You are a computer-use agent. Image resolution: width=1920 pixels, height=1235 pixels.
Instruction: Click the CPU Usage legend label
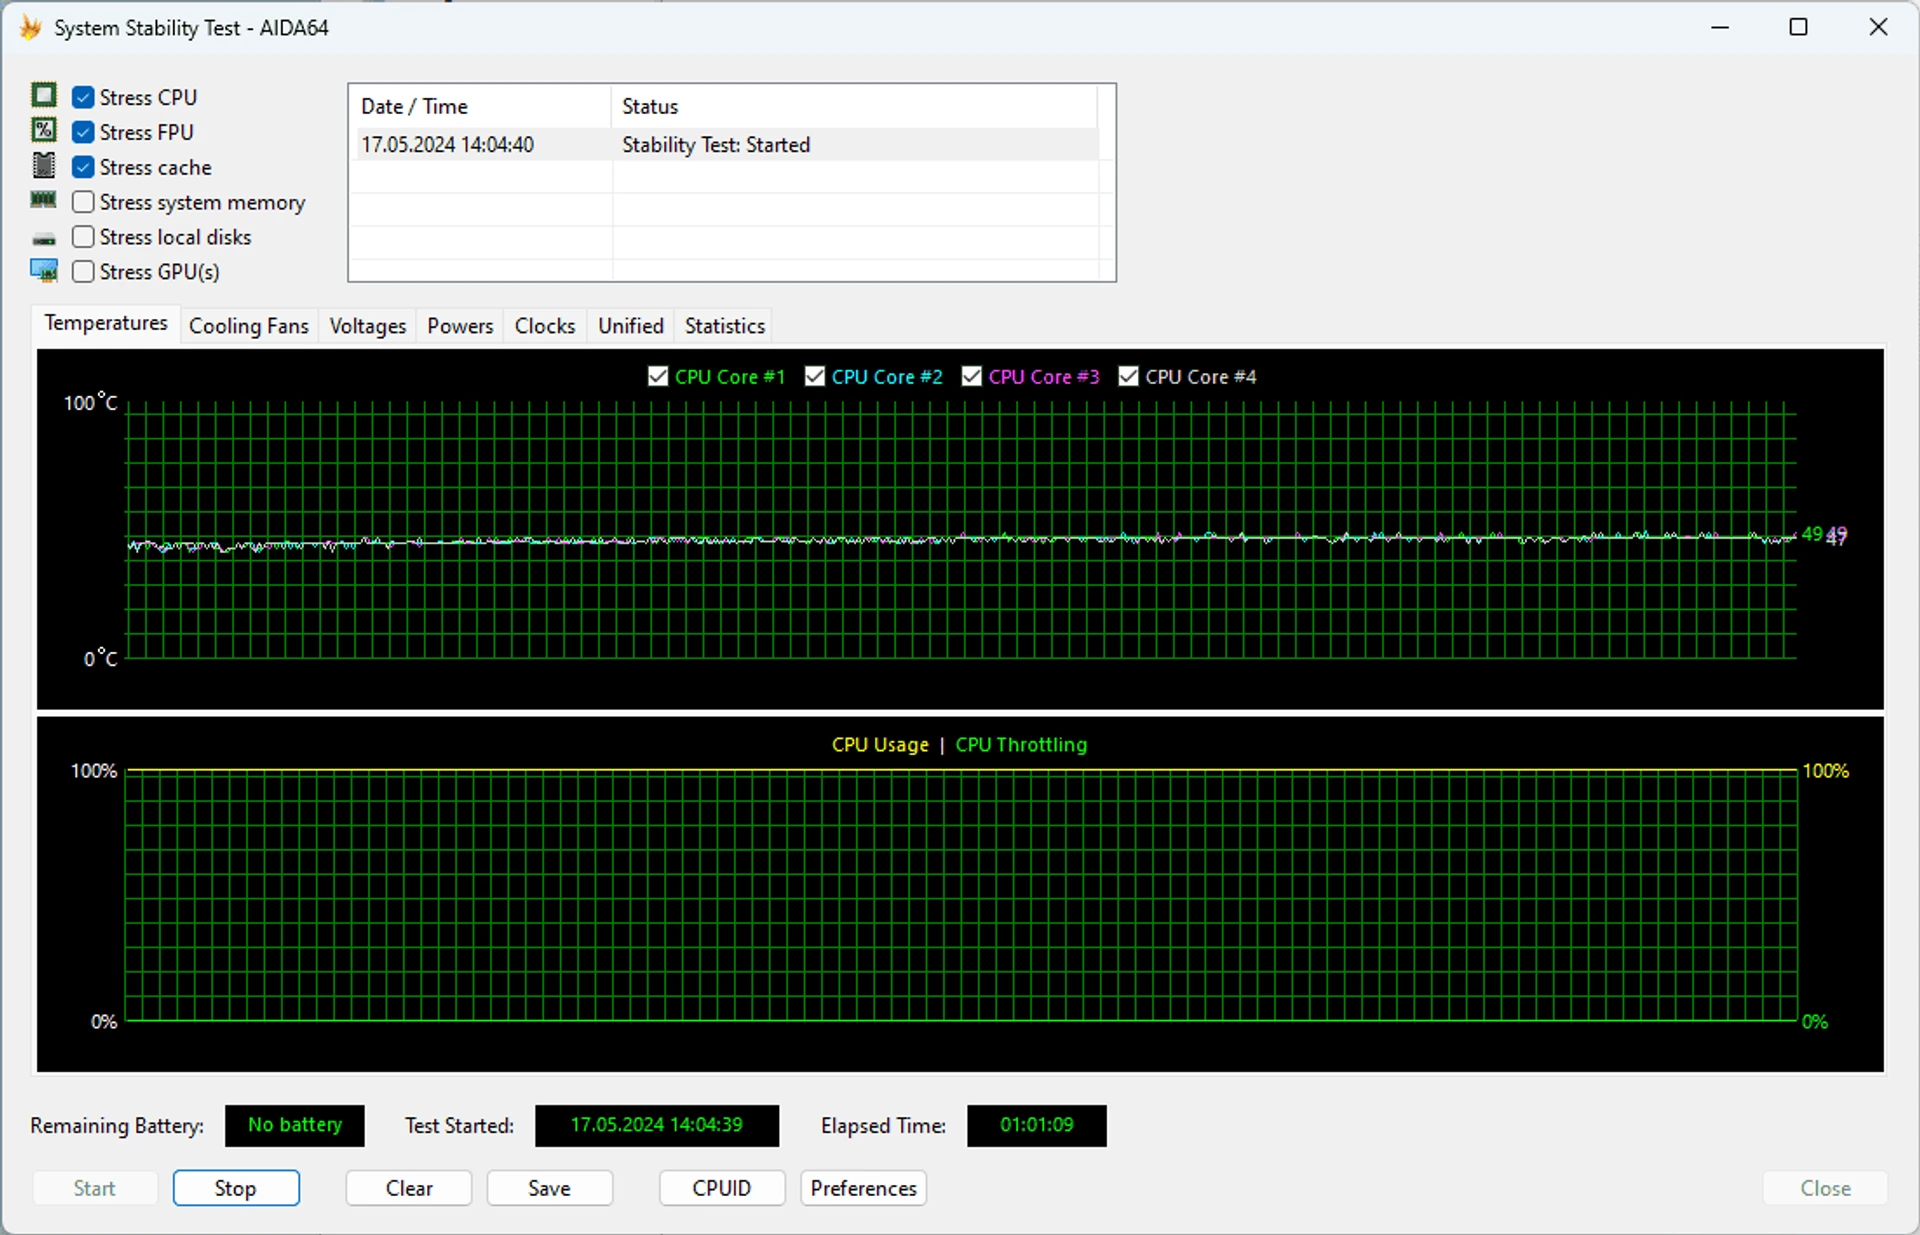click(880, 745)
